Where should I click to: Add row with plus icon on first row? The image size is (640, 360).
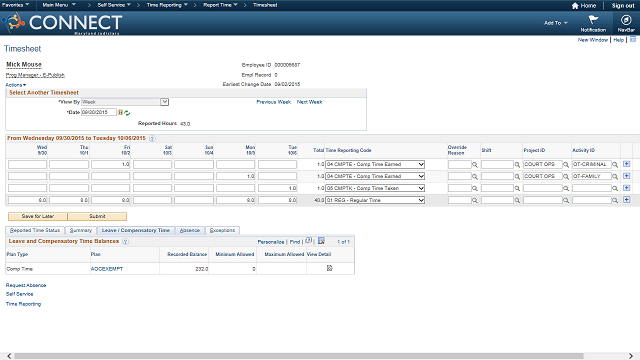[627, 164]
